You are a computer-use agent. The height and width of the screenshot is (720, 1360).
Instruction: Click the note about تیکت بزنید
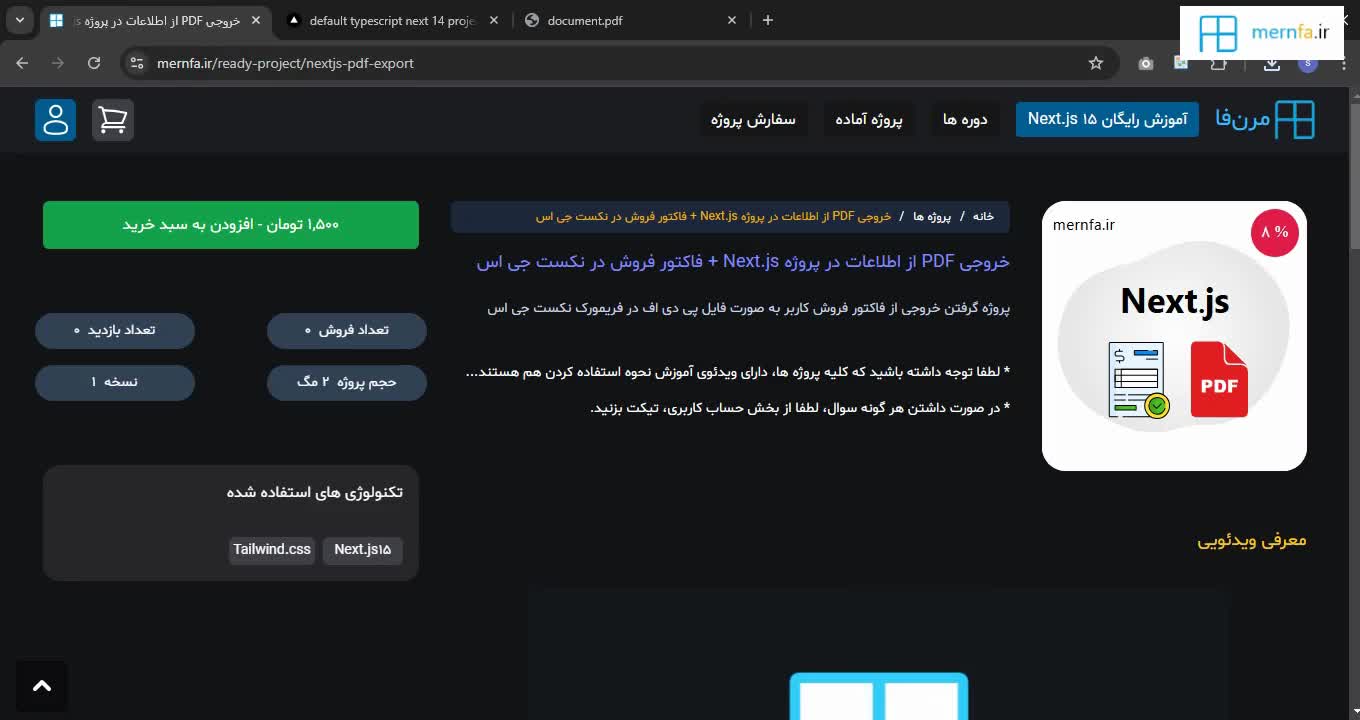pos(800,408)
